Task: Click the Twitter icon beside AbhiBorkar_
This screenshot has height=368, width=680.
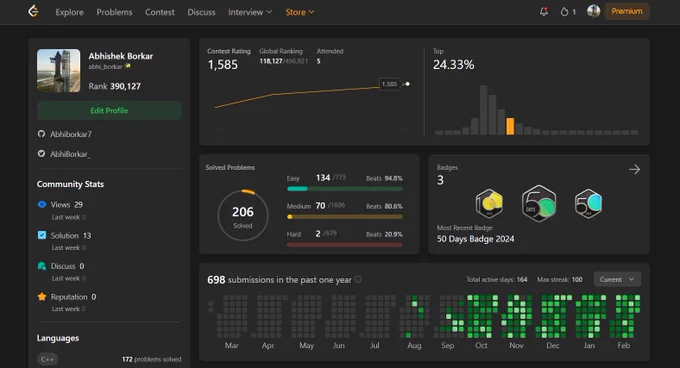Action: click(x=41, y=153)
